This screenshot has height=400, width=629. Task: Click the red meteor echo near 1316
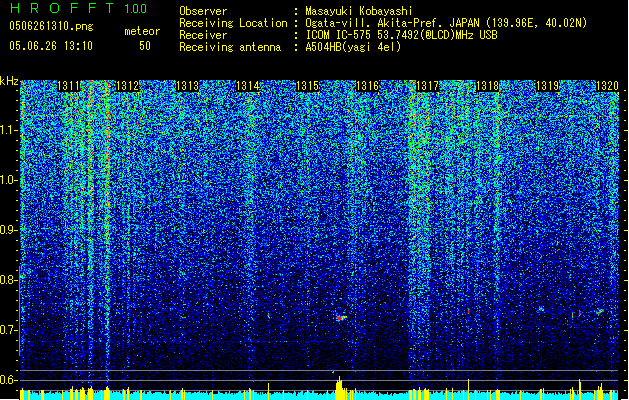341,318
